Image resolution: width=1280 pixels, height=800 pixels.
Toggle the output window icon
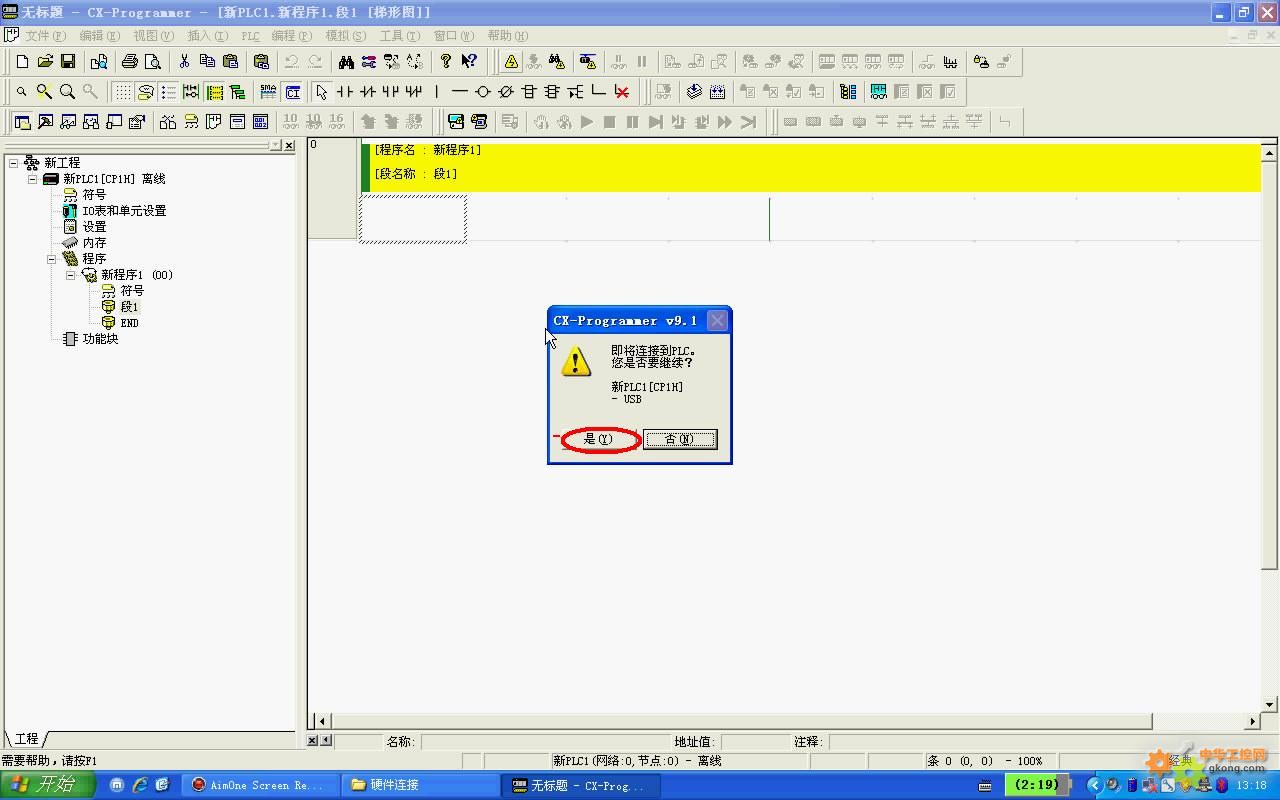coord(45,122)
